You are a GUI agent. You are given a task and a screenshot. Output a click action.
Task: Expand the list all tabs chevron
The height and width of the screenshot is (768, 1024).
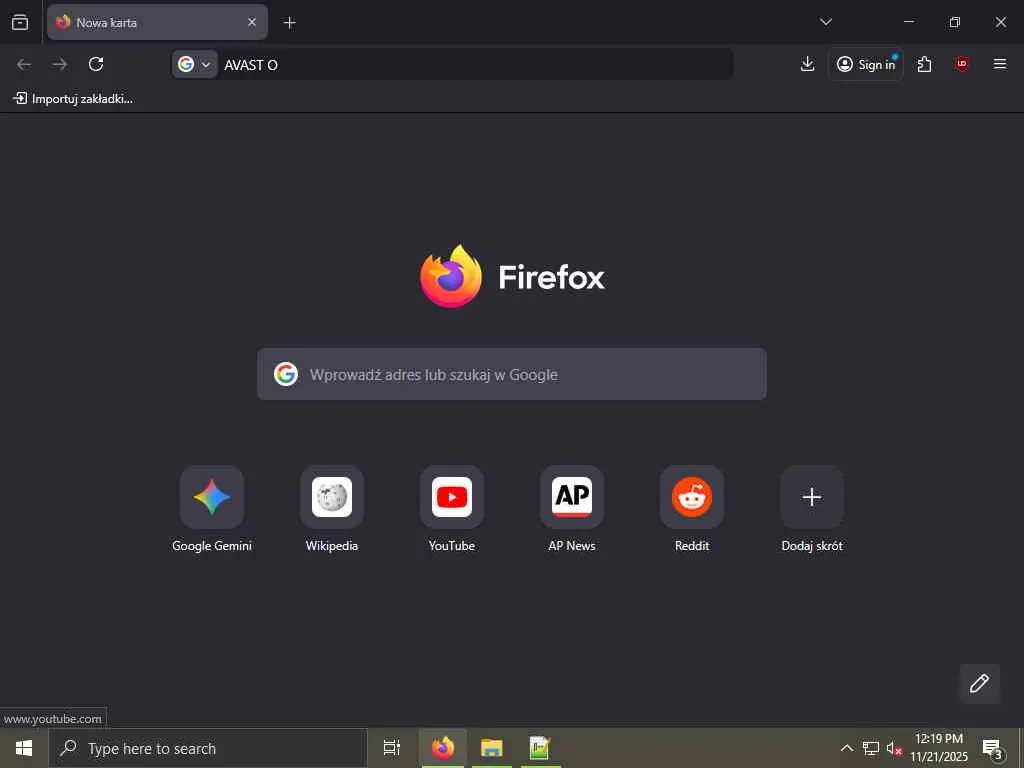coord(825,22)
